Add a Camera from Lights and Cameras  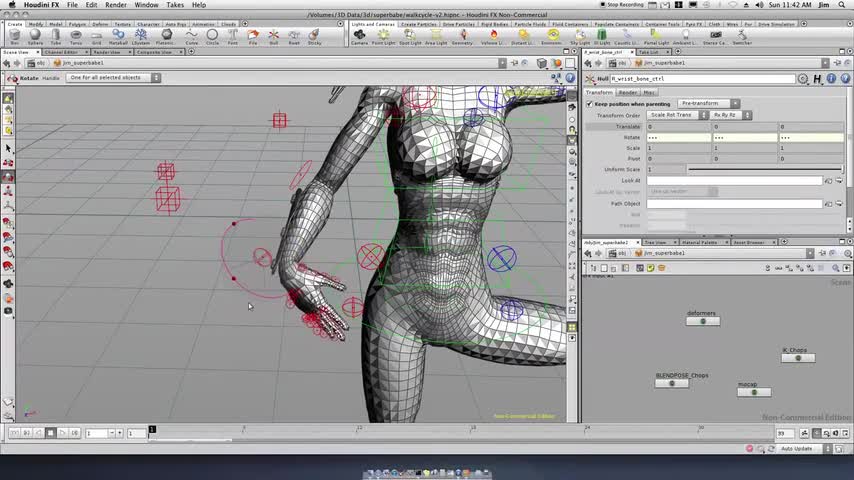pos(359,36)
